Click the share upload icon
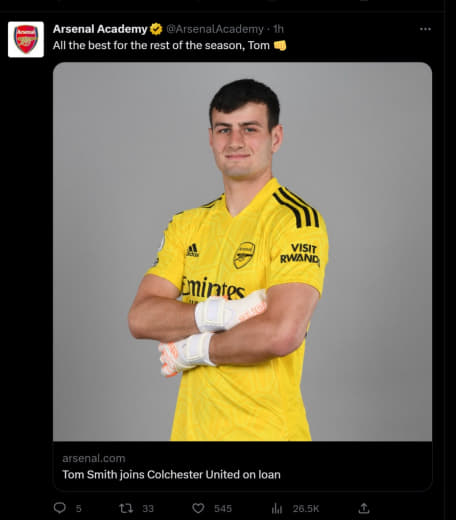The width and height of the screenshot is (456, 520). [x=364, y=508]
